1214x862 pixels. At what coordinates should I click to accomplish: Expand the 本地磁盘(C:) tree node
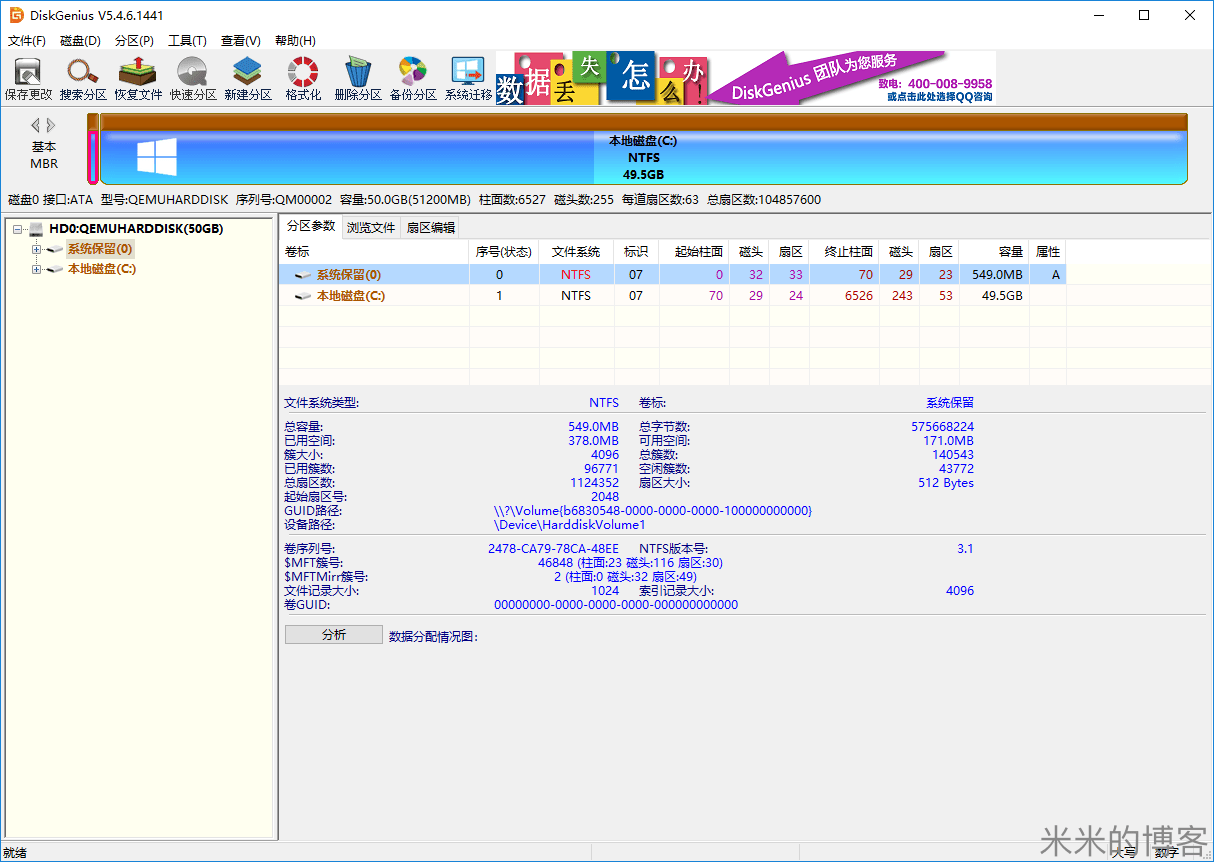(x=35, y=268)
